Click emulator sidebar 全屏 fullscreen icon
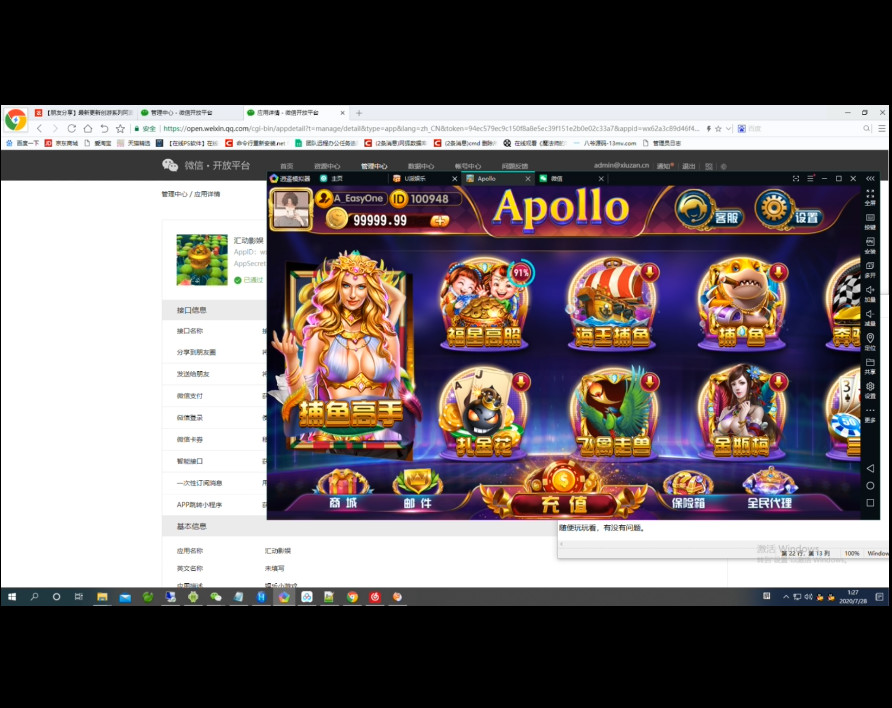The width and height of the screenshot is (892, 708). point(870,197)
